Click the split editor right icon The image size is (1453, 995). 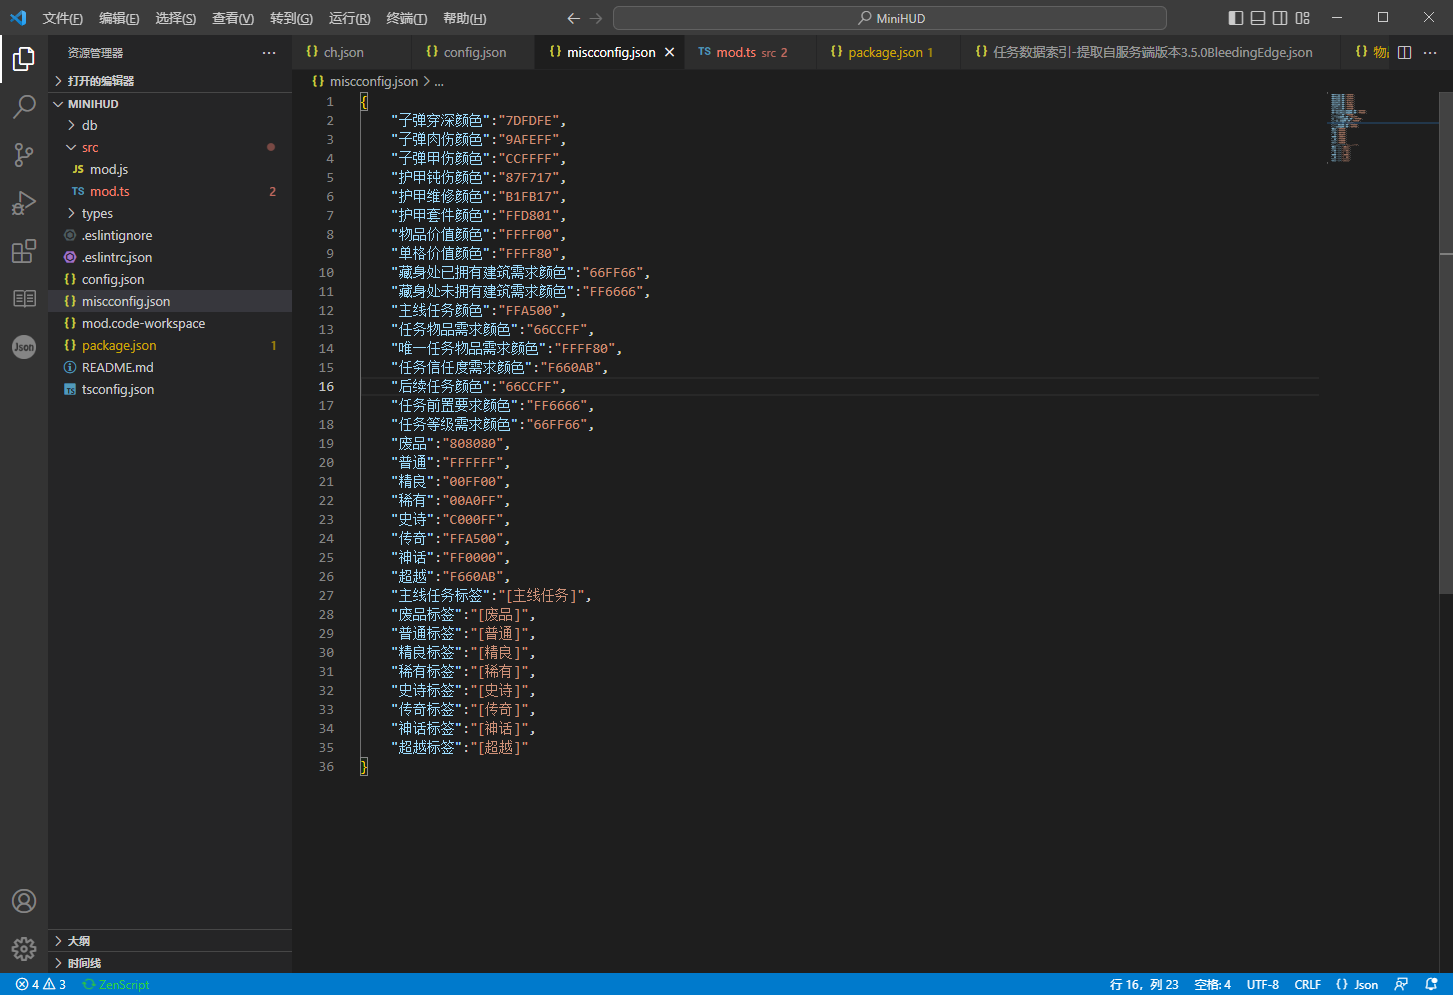[1404, 52]
